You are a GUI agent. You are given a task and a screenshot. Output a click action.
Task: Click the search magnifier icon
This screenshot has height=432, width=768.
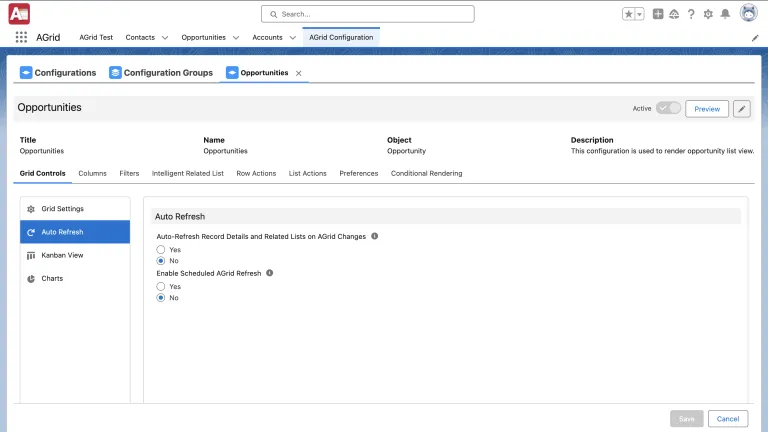[273, 14]
